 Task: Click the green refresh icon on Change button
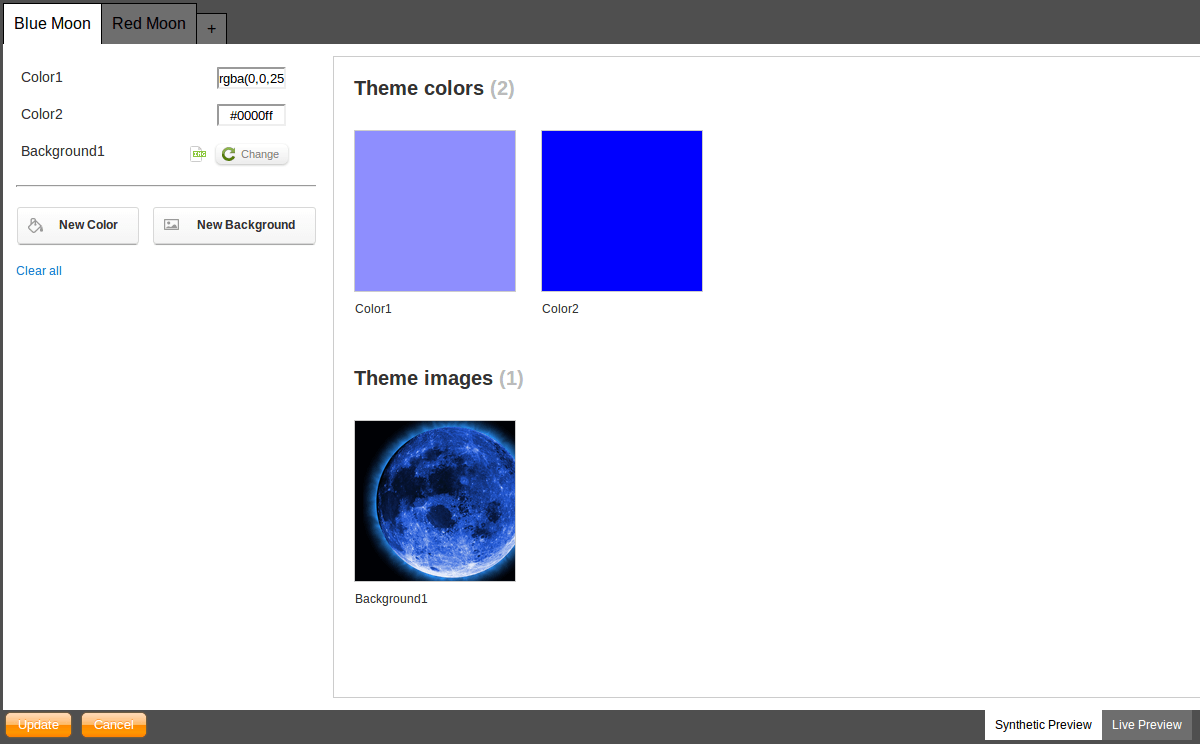(x=229, y=154)
